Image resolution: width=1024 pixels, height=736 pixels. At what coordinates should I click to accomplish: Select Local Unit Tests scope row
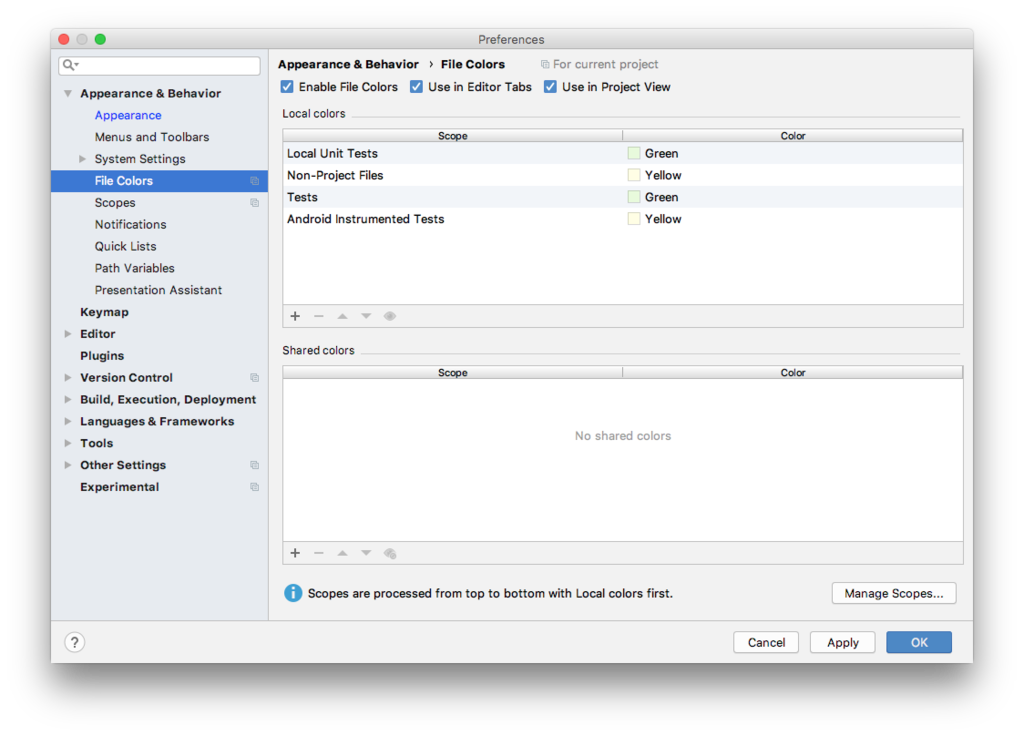pyautogui.click(x=622, y=153)
